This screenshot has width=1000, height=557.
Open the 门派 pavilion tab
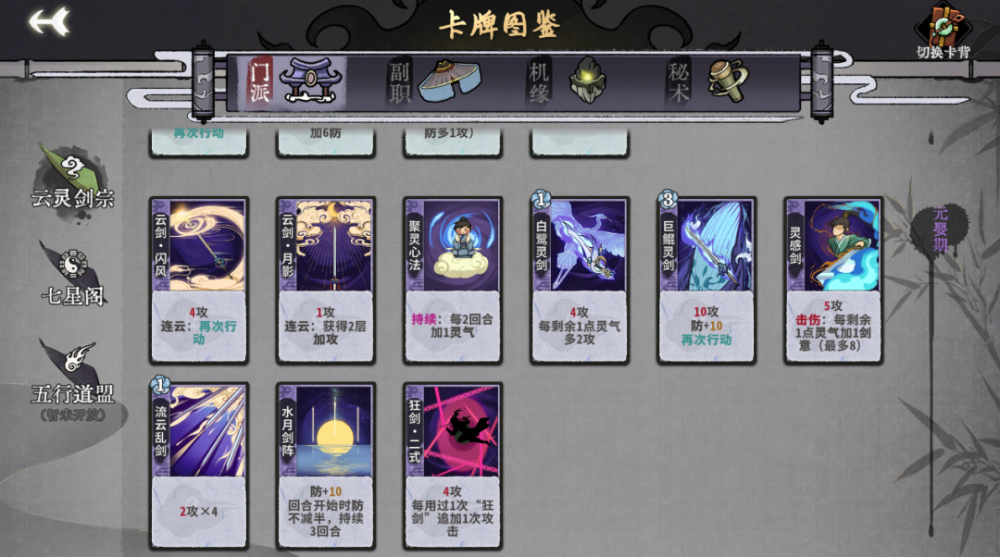(297, 82)
